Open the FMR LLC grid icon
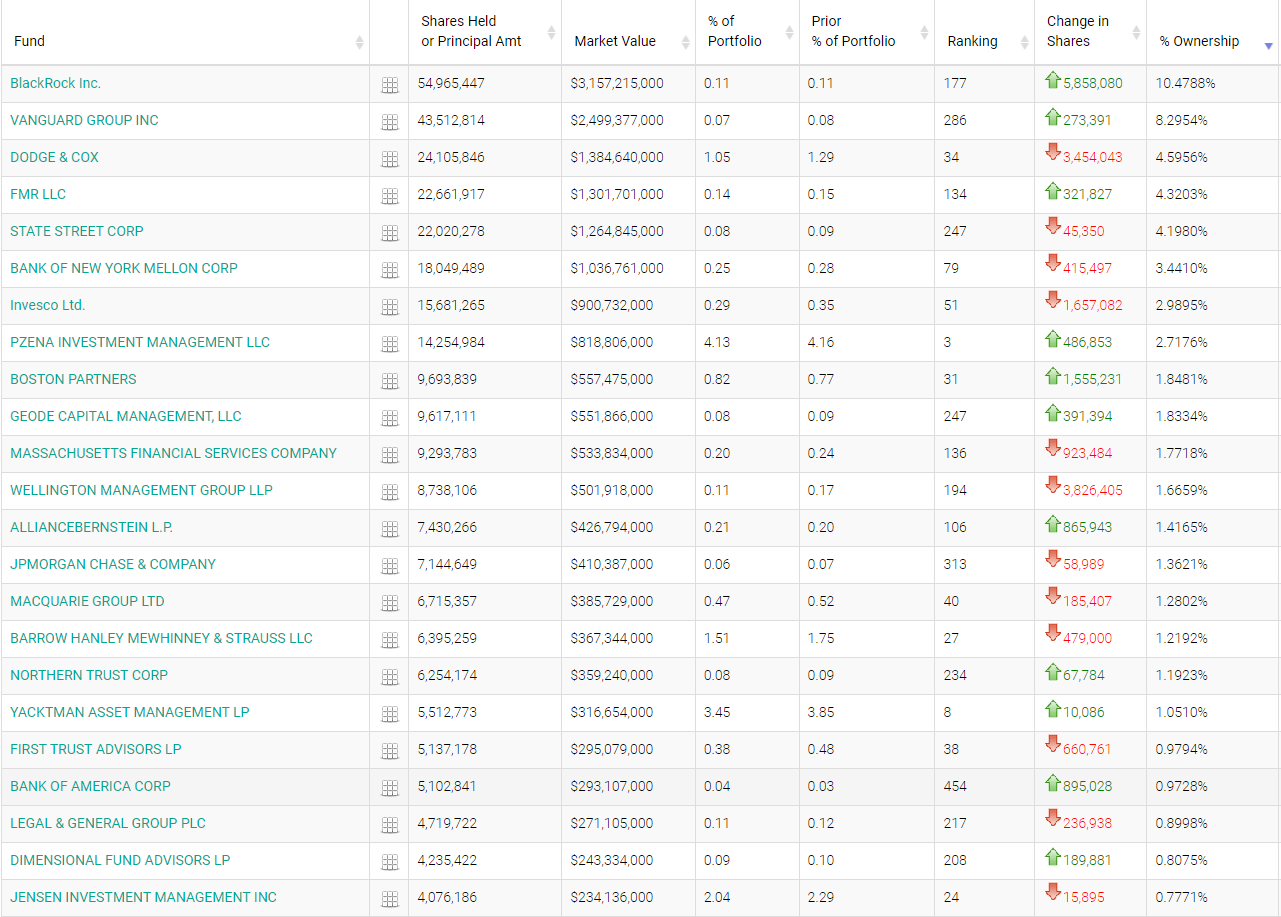The image size is (1281, 917). tap(390, 196)
